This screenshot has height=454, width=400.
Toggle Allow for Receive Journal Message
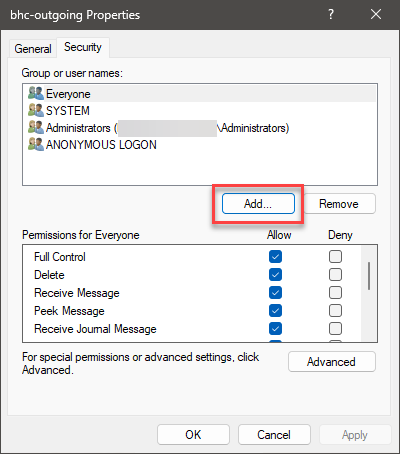click(275, 329)
